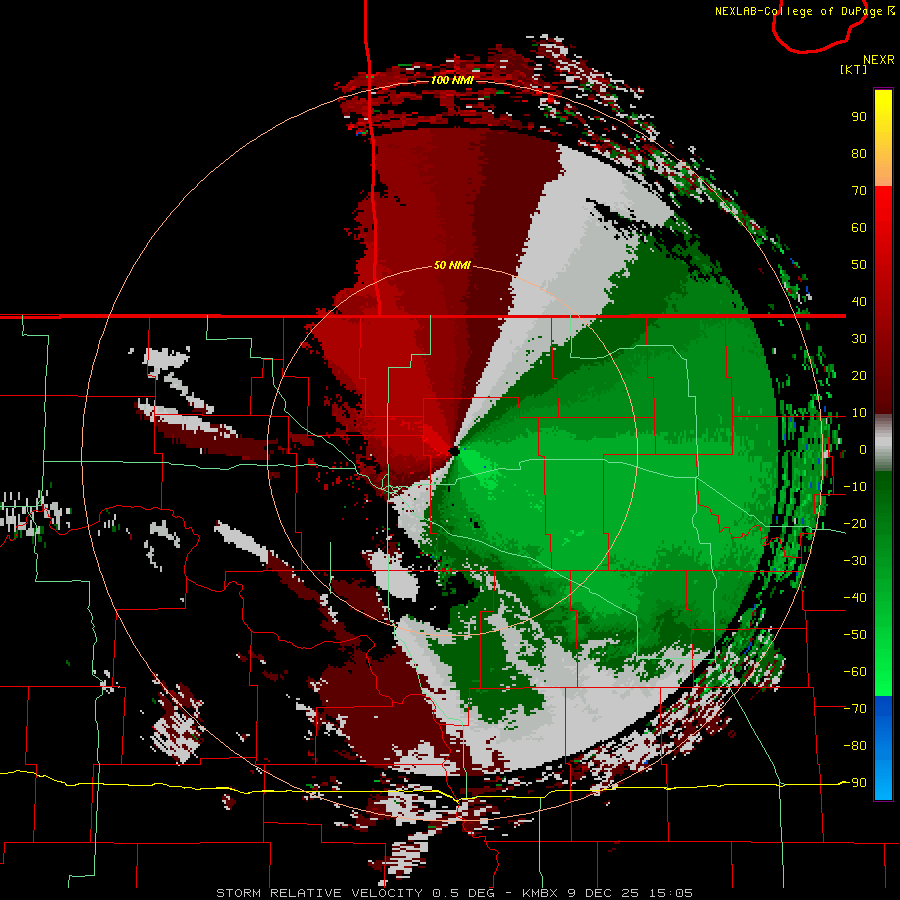Click the 40 knot scale label
Image resolution: width=900 pixels, height=900 pixels.
point(859,301)
